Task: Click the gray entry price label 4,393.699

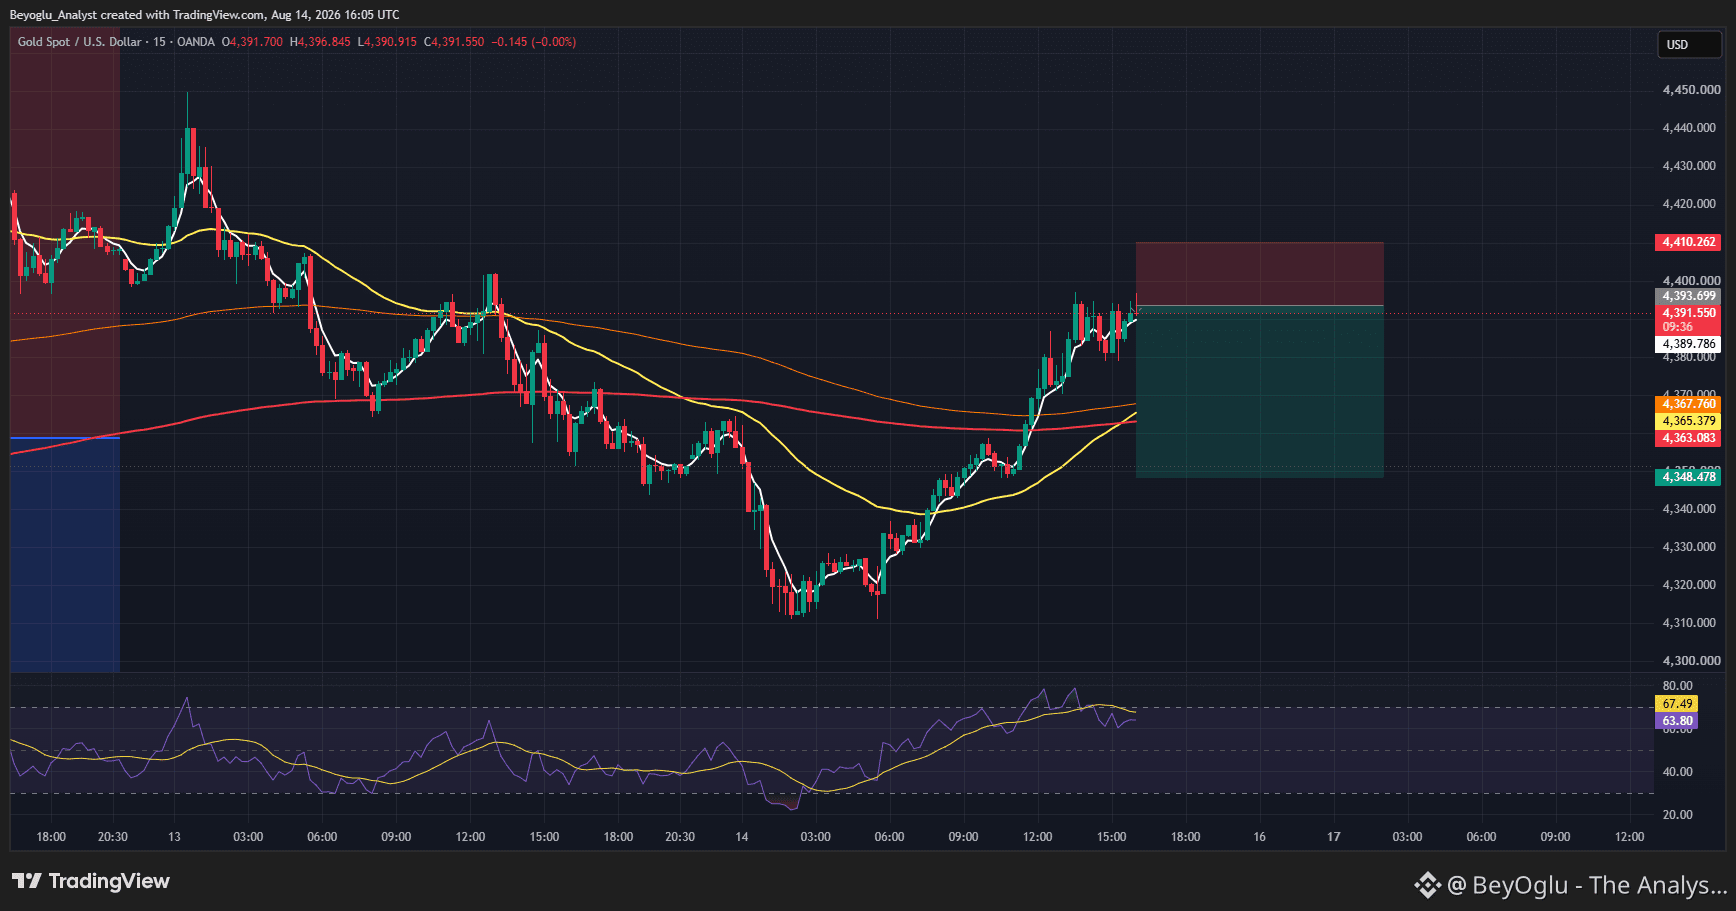Action: 1689,296
